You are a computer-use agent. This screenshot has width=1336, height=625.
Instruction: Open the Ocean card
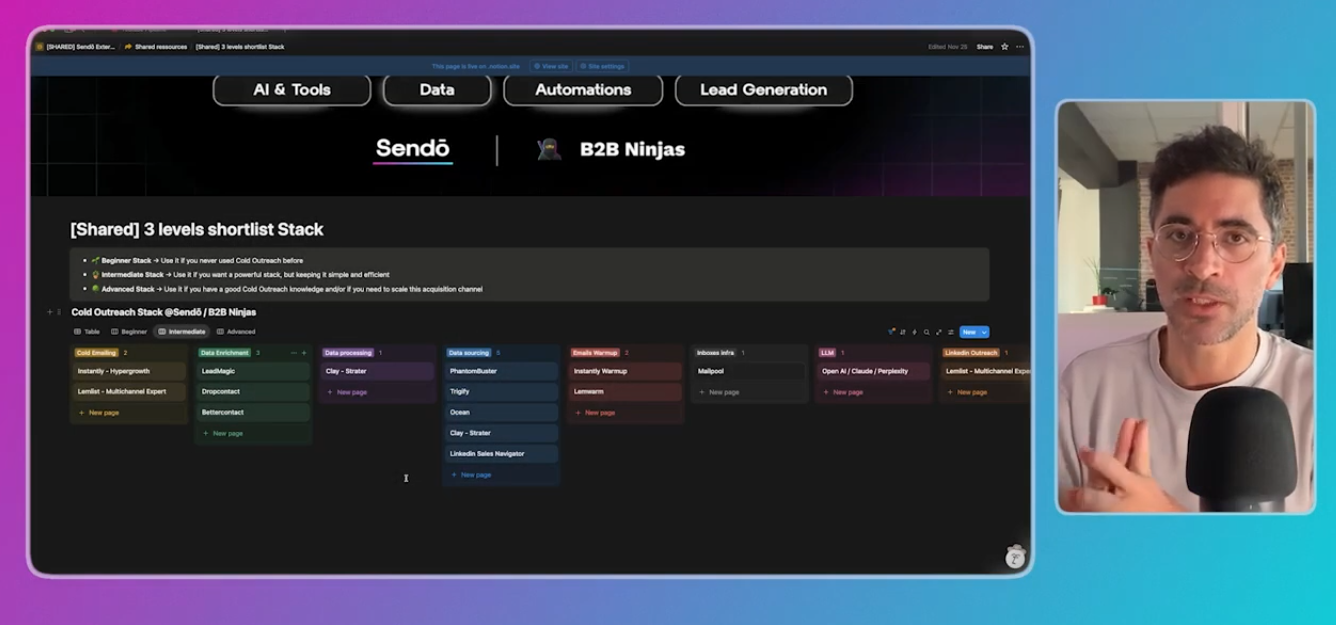coord(501,412)
